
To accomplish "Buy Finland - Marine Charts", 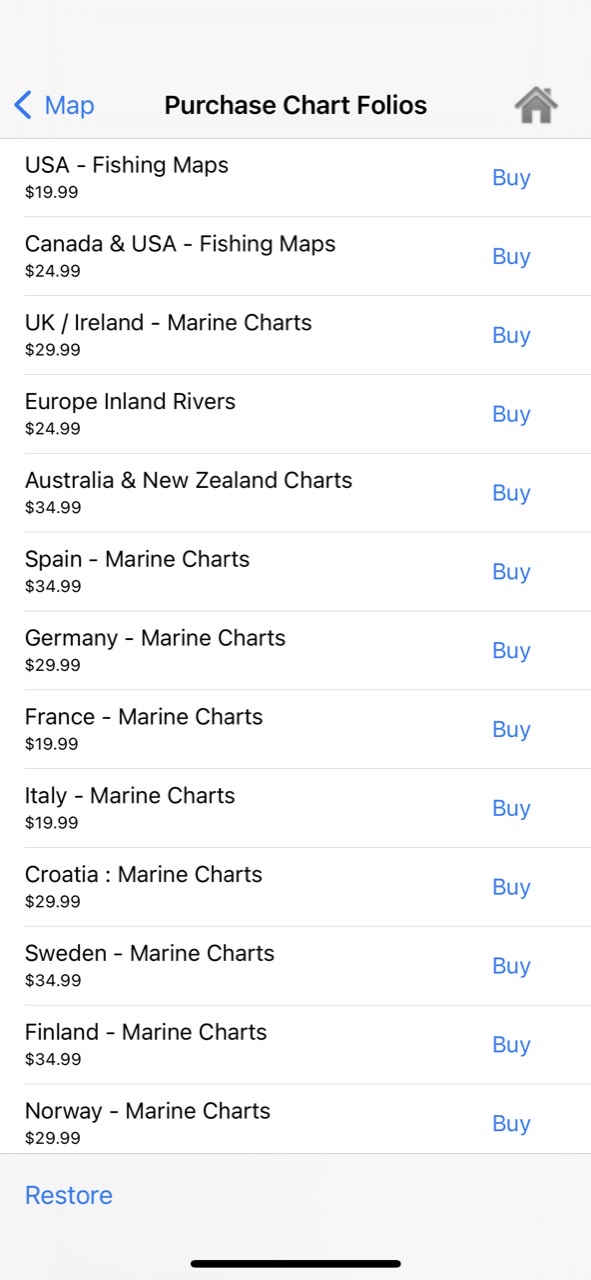I will pos(511,1045).
